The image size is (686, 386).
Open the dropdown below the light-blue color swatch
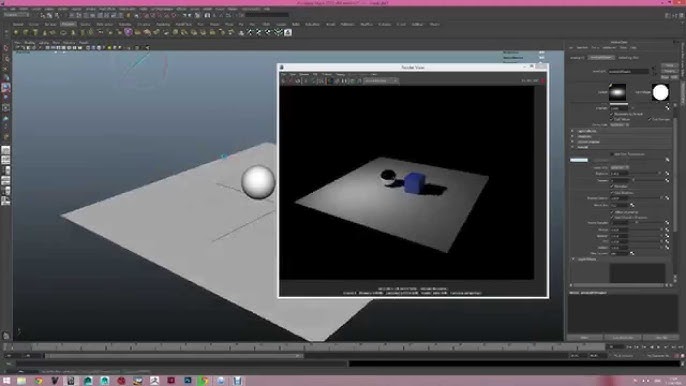click(620, 167)
